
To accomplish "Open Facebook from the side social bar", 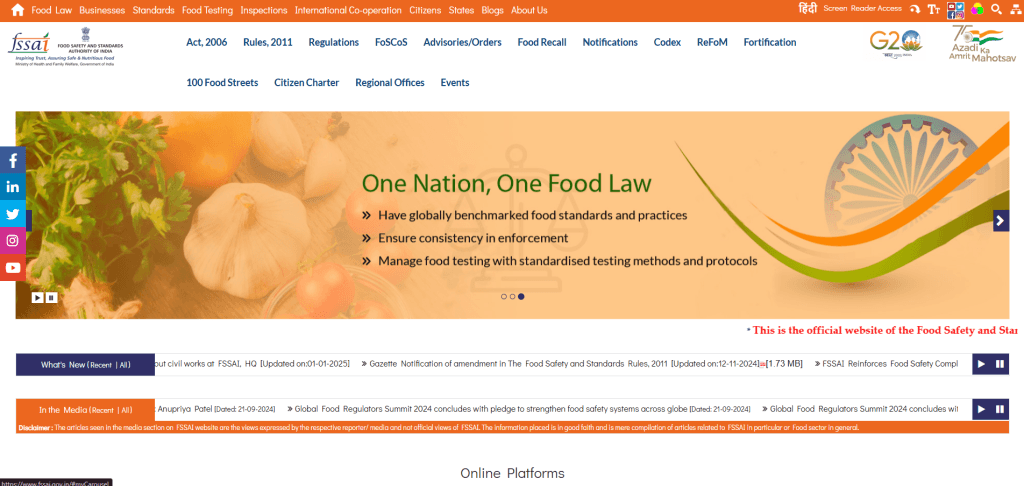I will click(x=12, y=160).
